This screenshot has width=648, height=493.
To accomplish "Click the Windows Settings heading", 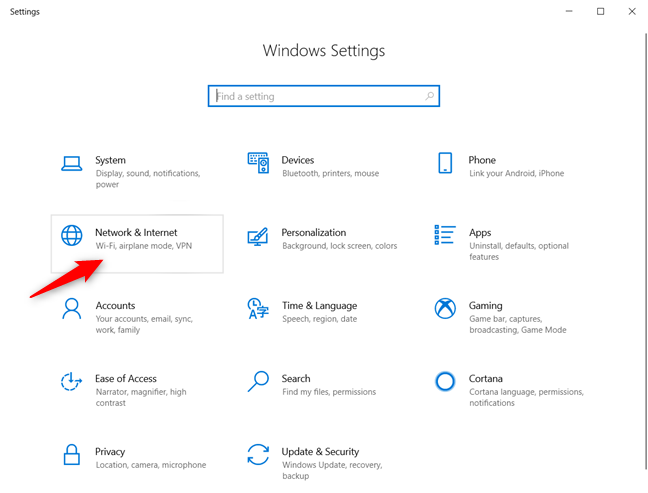I will (324, 51).
